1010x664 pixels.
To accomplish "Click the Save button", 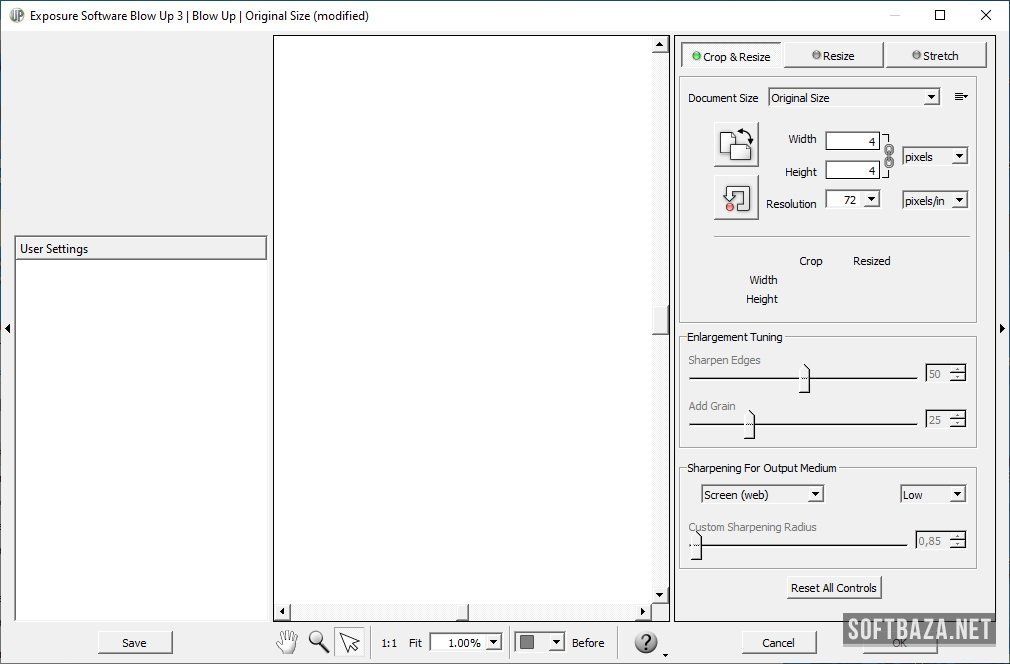I will pyautogui.click(x=134, y=643).
